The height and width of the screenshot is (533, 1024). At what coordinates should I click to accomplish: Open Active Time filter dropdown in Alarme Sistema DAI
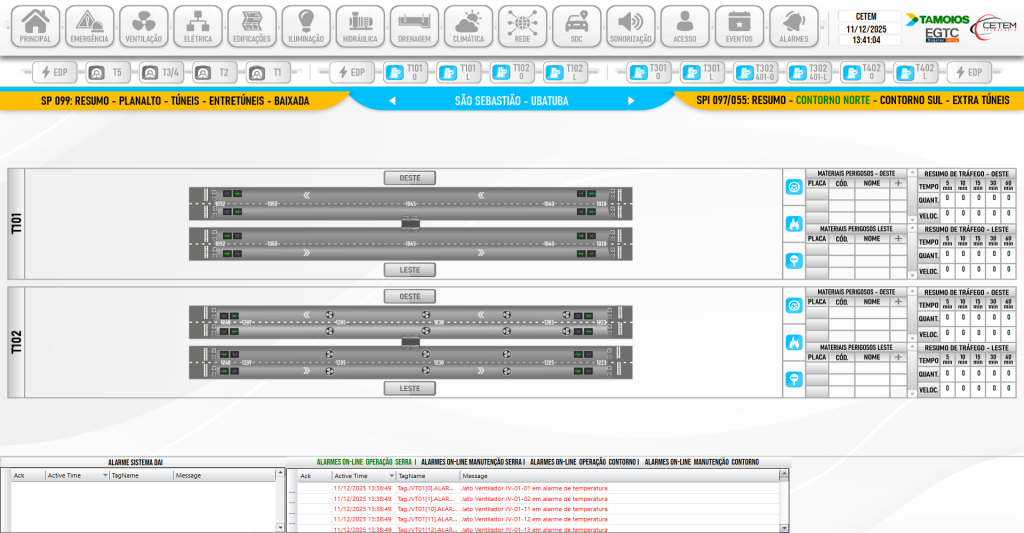106,476
